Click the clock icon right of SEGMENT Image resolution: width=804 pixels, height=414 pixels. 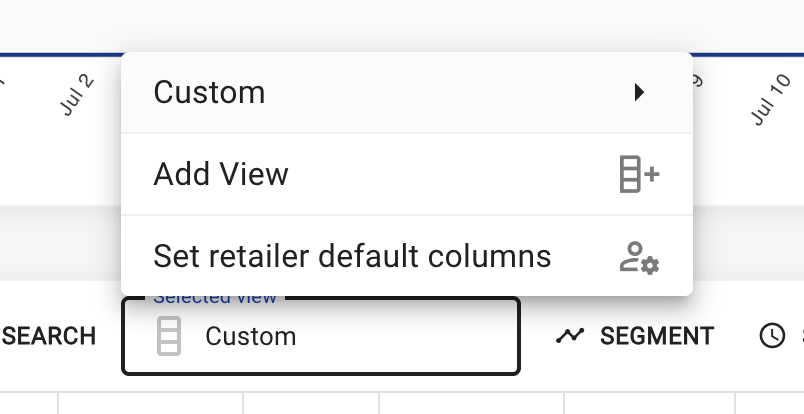pyautogui.click(x=772, y=336)
